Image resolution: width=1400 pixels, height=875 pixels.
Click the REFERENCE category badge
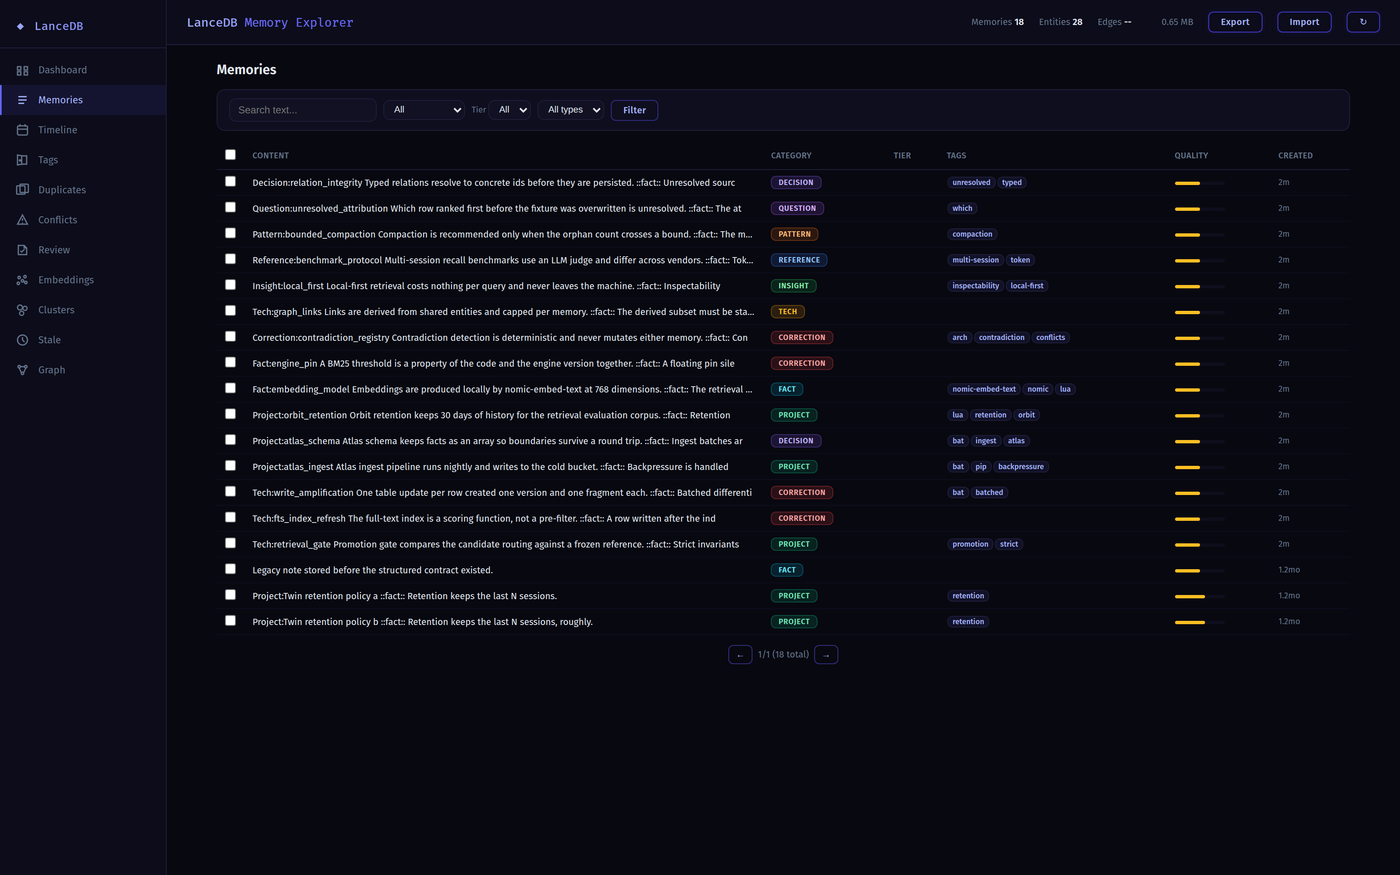point(799,260)
